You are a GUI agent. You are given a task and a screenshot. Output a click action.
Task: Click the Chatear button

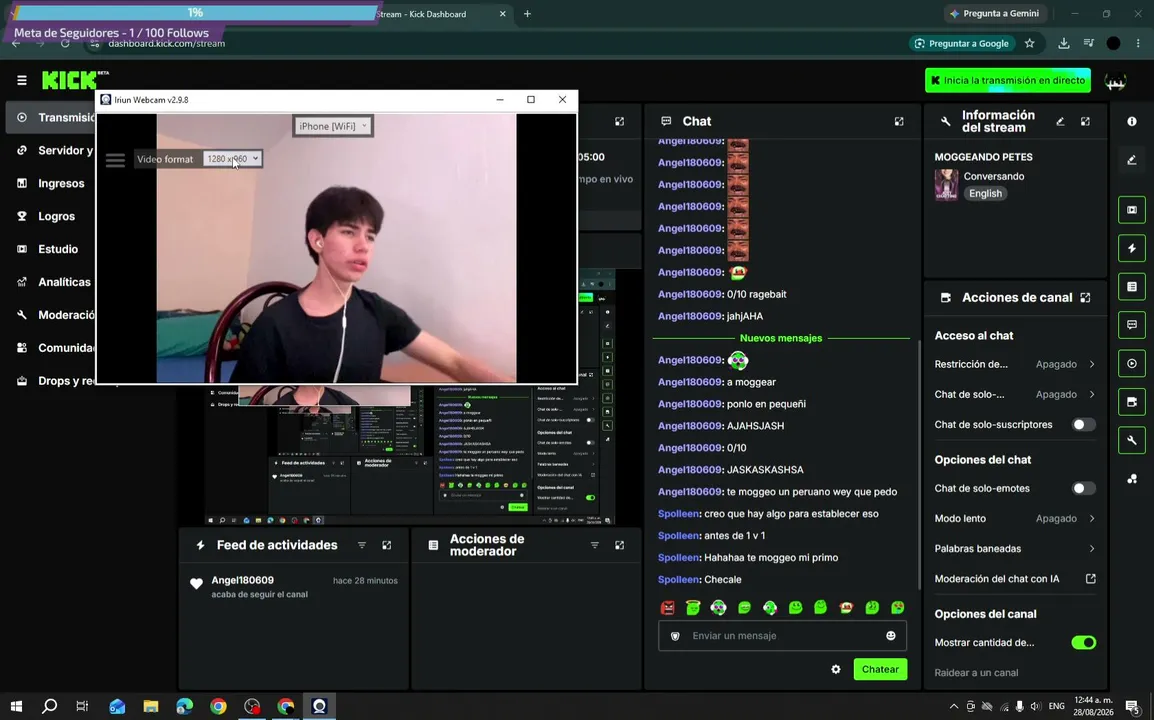pos(879,669)
